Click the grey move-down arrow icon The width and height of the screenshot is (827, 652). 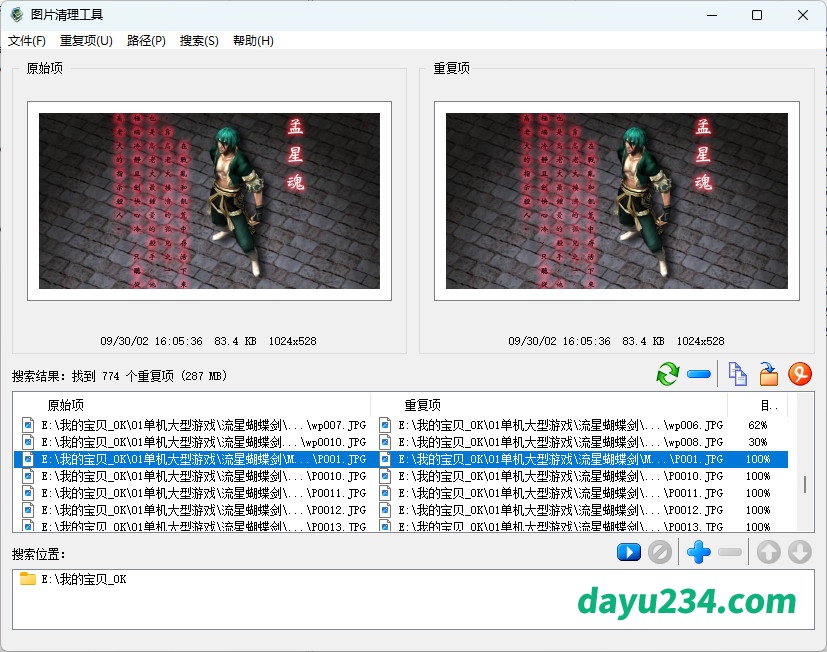(x=800, y=552)
